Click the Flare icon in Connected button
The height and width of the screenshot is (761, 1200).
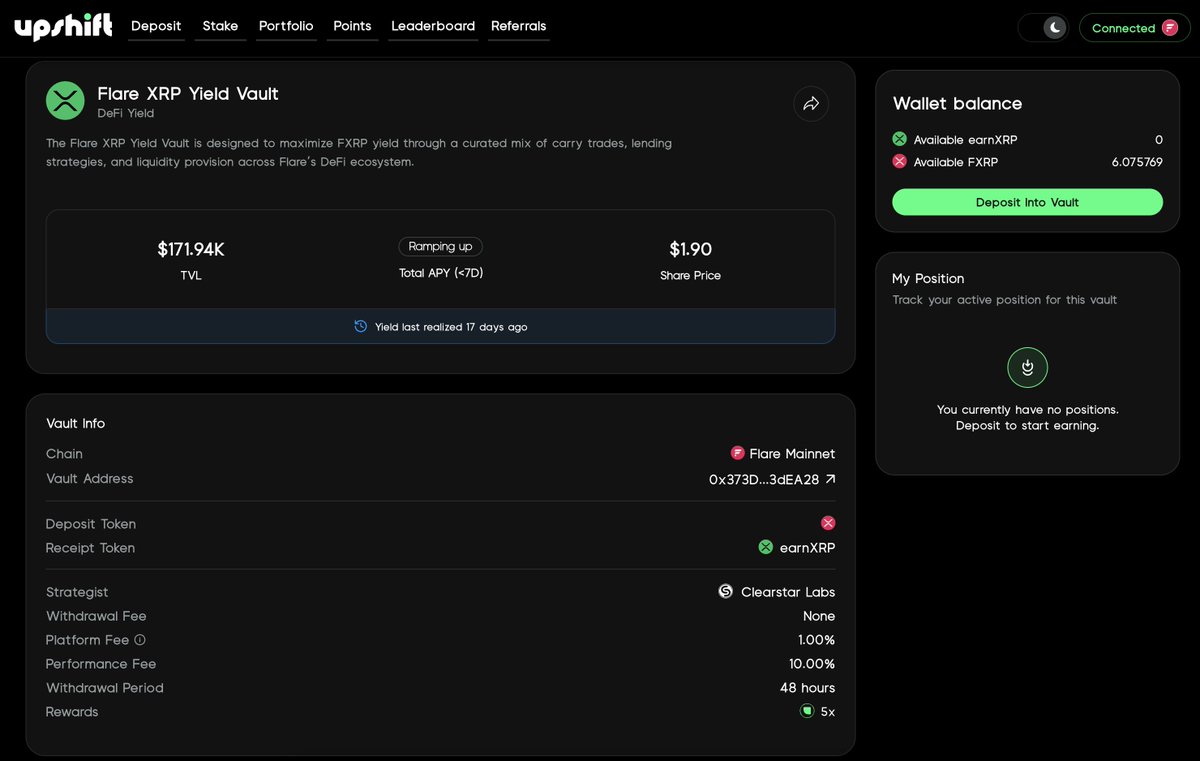[1169, 28]
